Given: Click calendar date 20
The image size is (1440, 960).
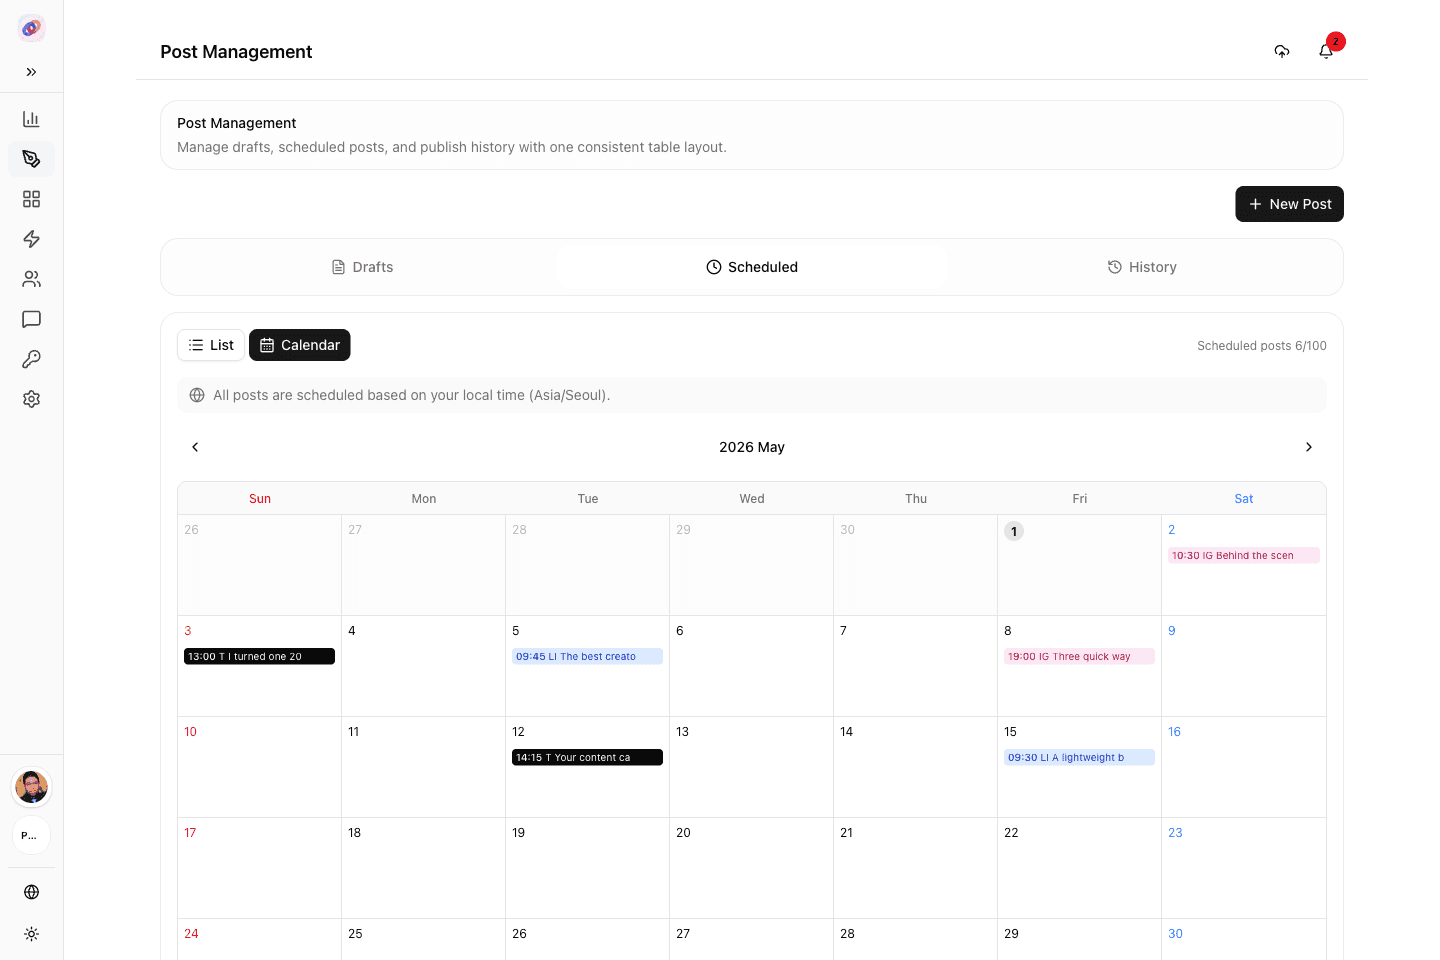Looking at the screenshot, I should coord(683,833).
